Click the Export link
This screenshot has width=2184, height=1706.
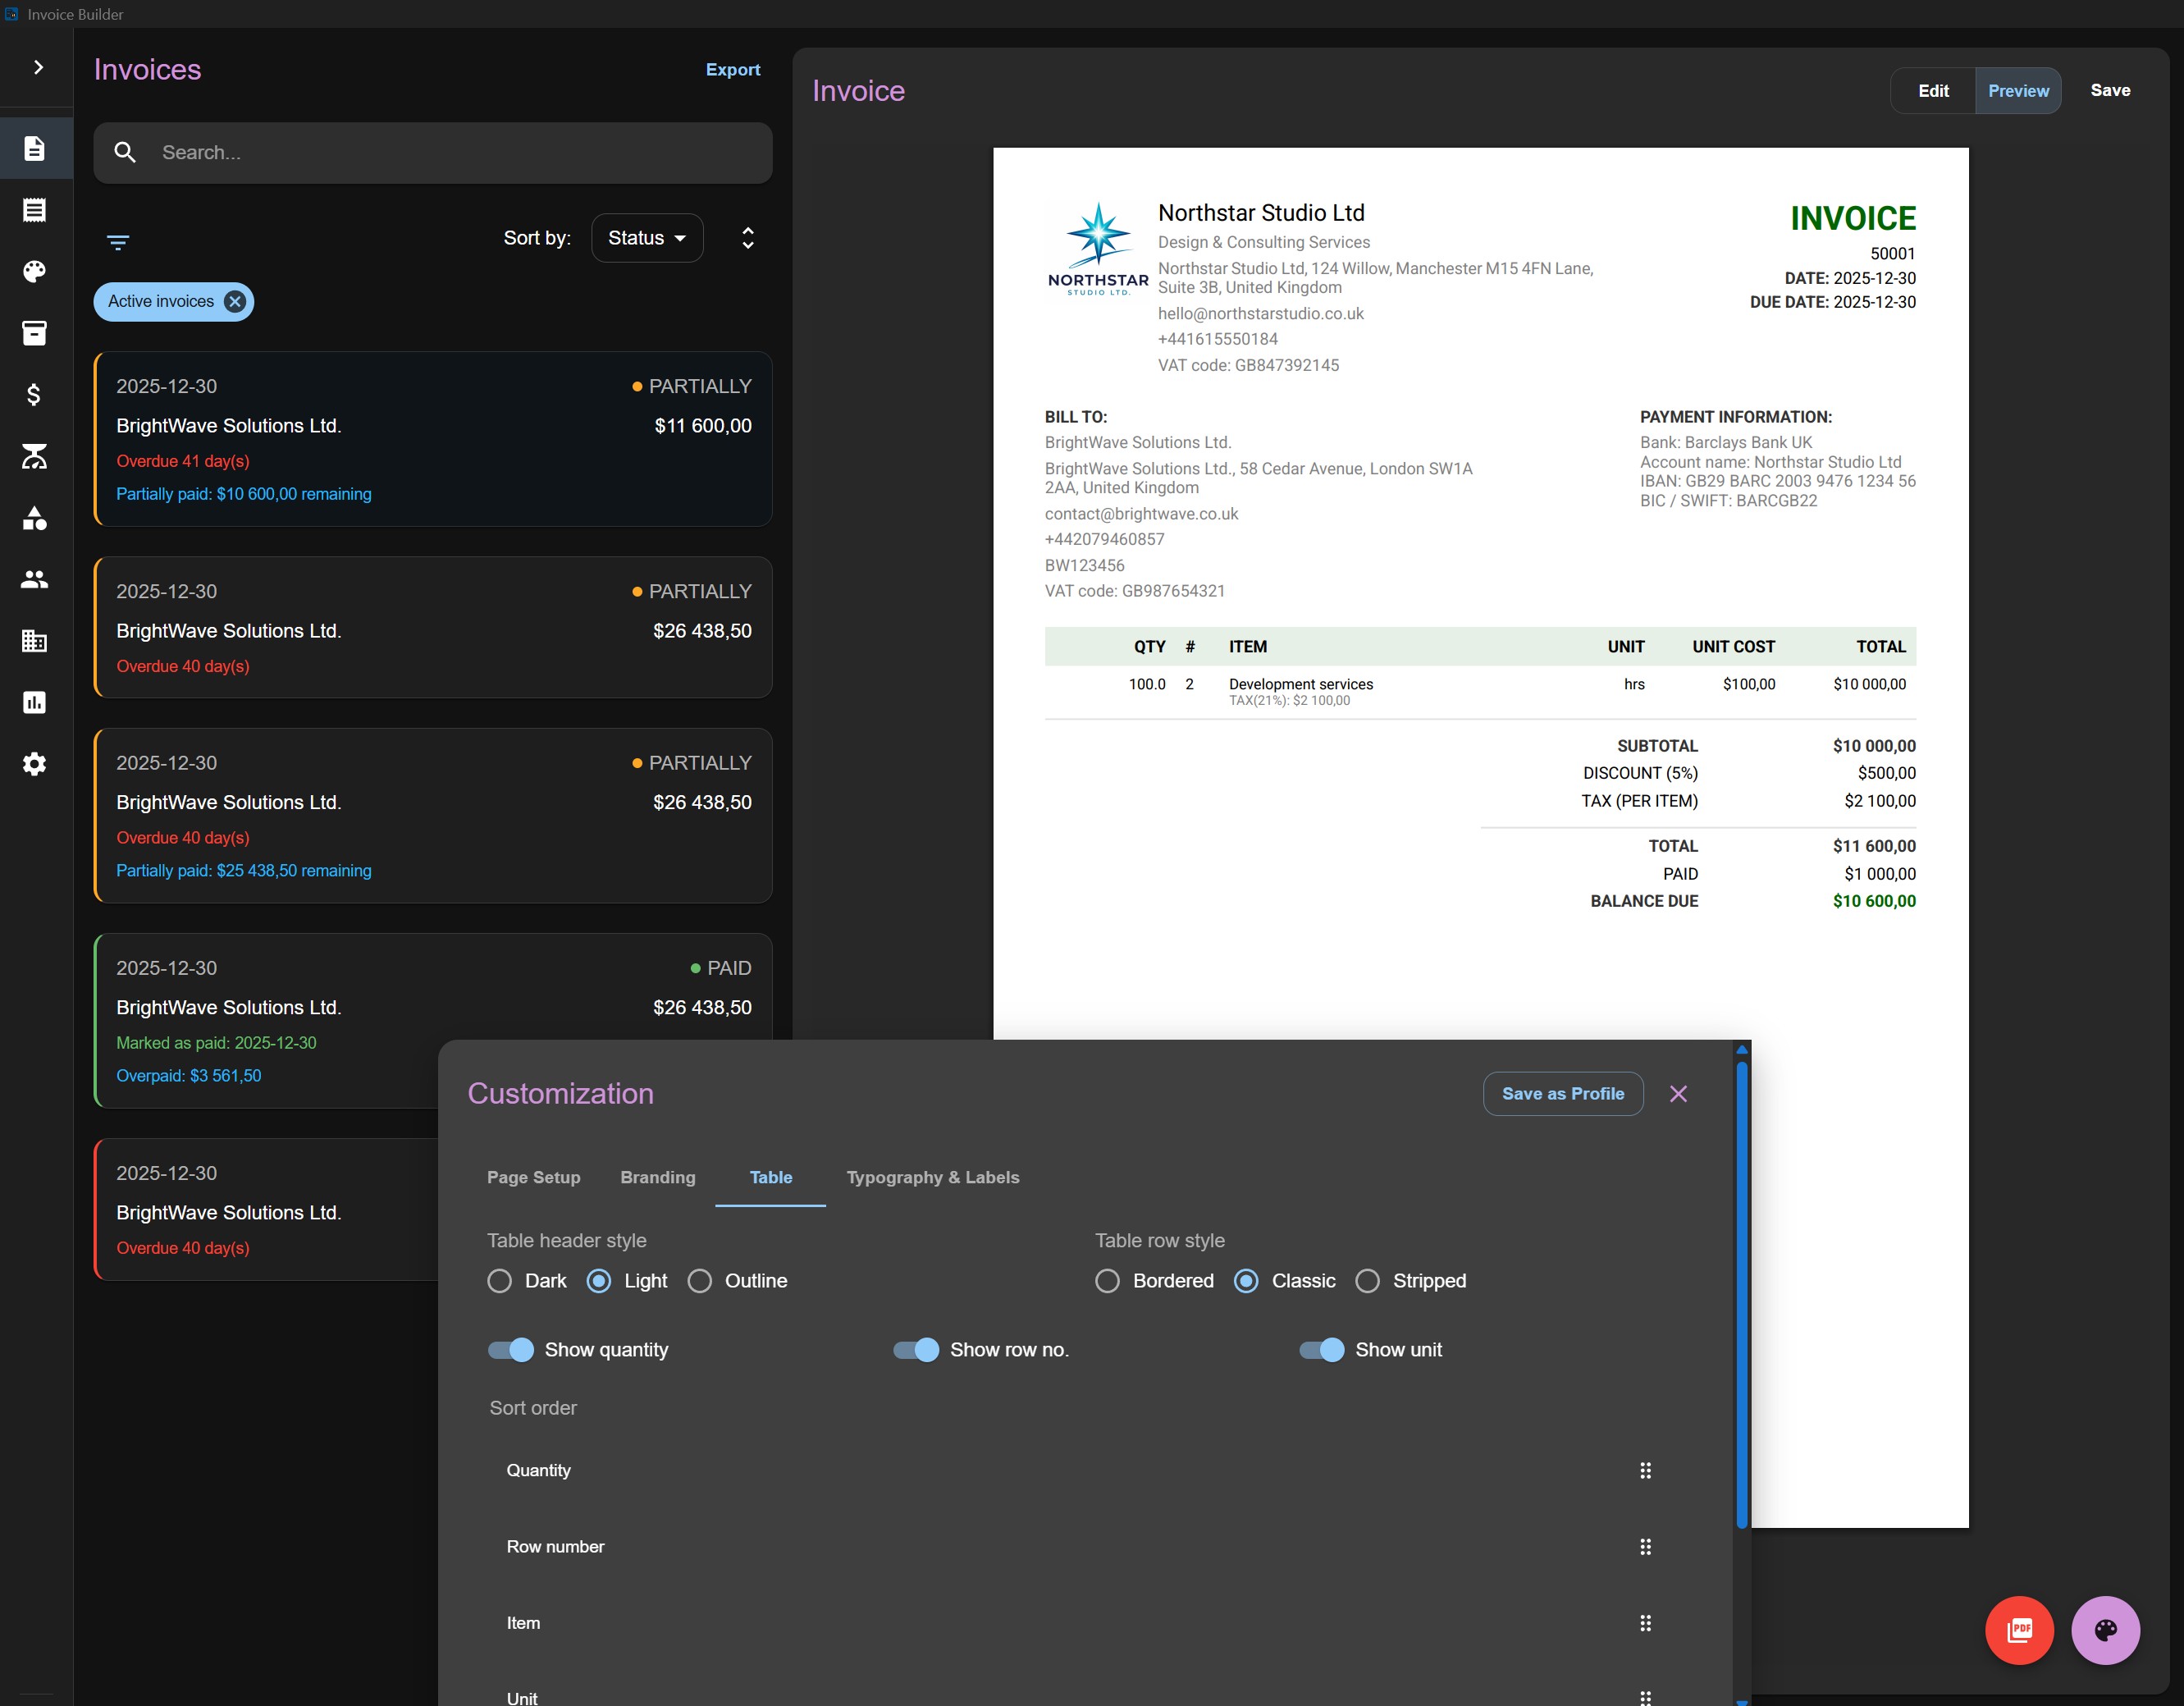(x=733, y=70)
